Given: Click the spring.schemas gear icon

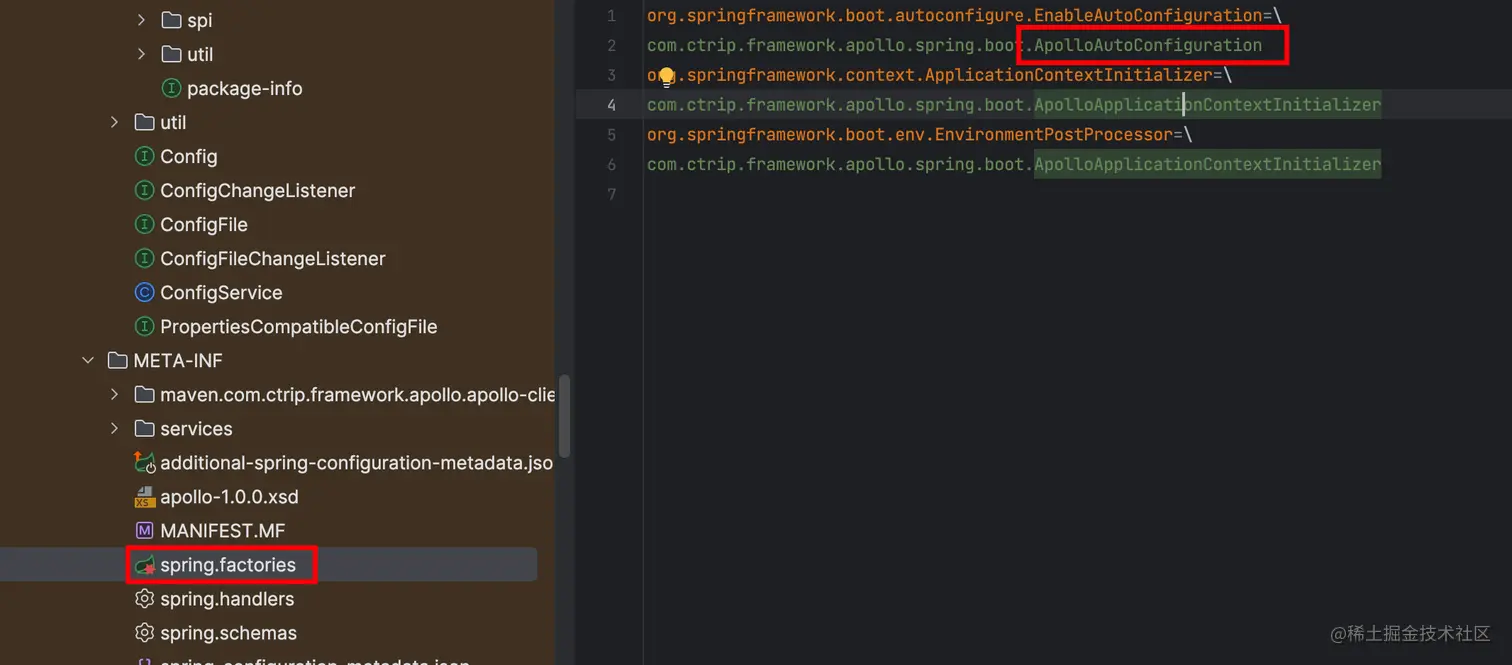Looking at the screenshot, I should point(144,633).
